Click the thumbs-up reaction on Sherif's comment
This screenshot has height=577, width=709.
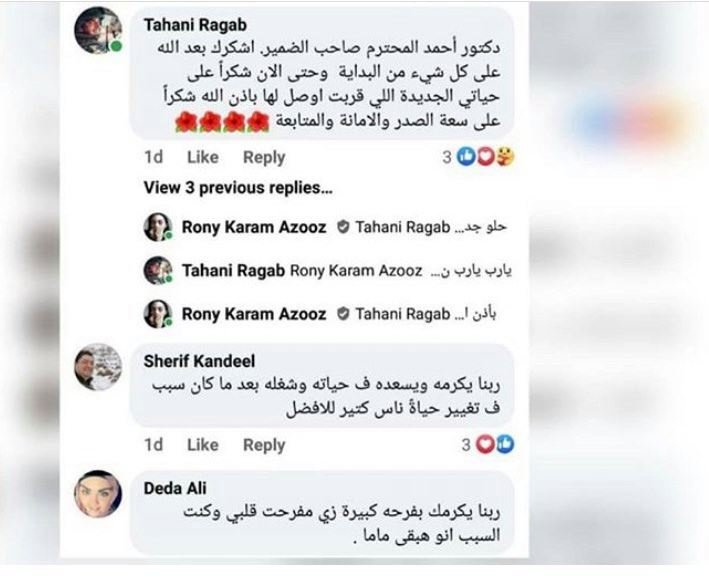pos(505,445)
